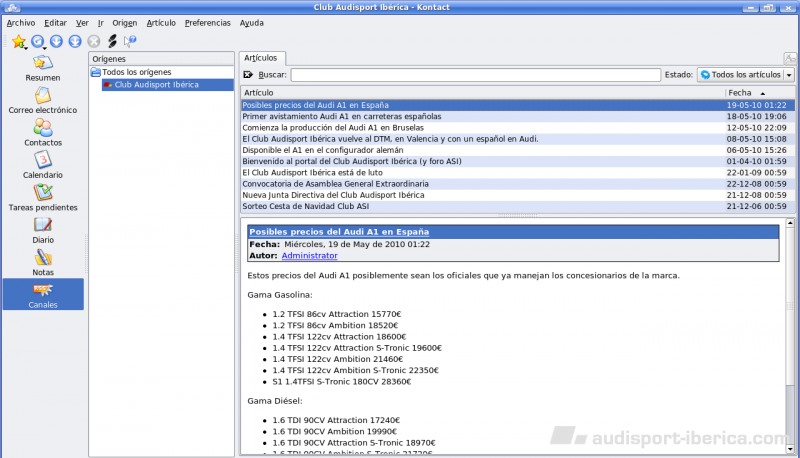Image resolution: width=800 pixels, height=458 pixels.
Task: Click inside the Buscar search field
Action: 475,75
